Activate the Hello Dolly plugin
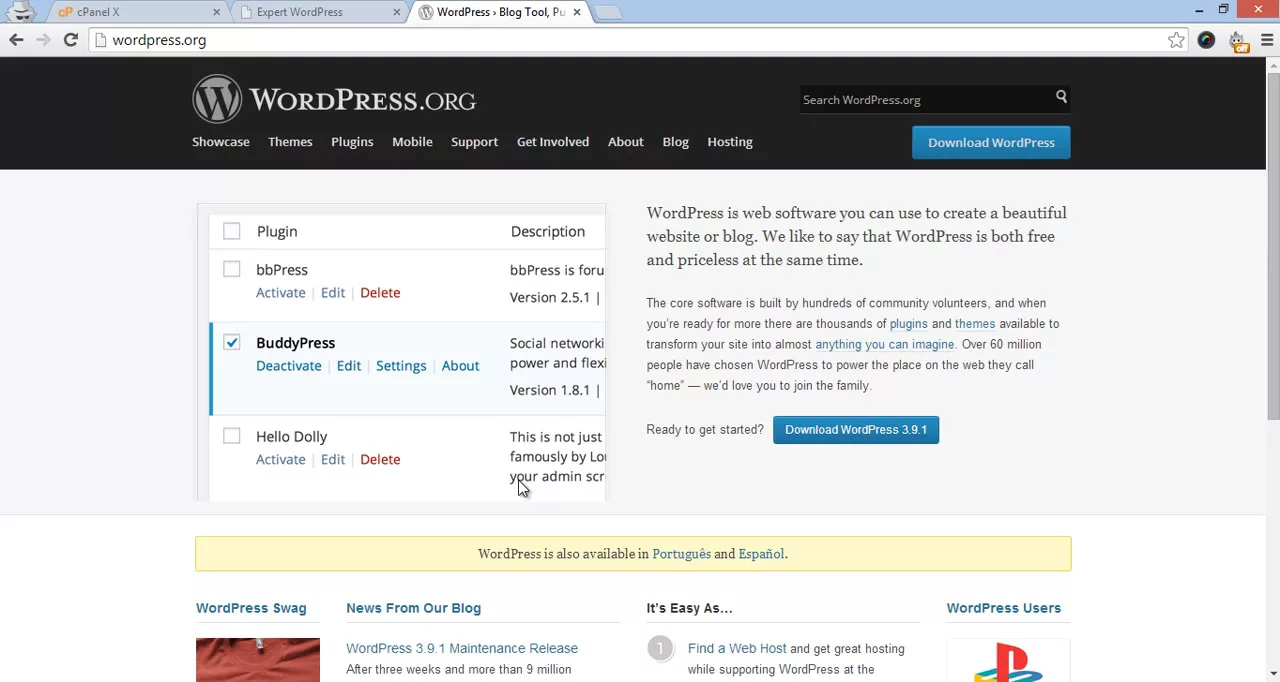Viewport: 1280px width, 682px height. click(x=280, y=460)
